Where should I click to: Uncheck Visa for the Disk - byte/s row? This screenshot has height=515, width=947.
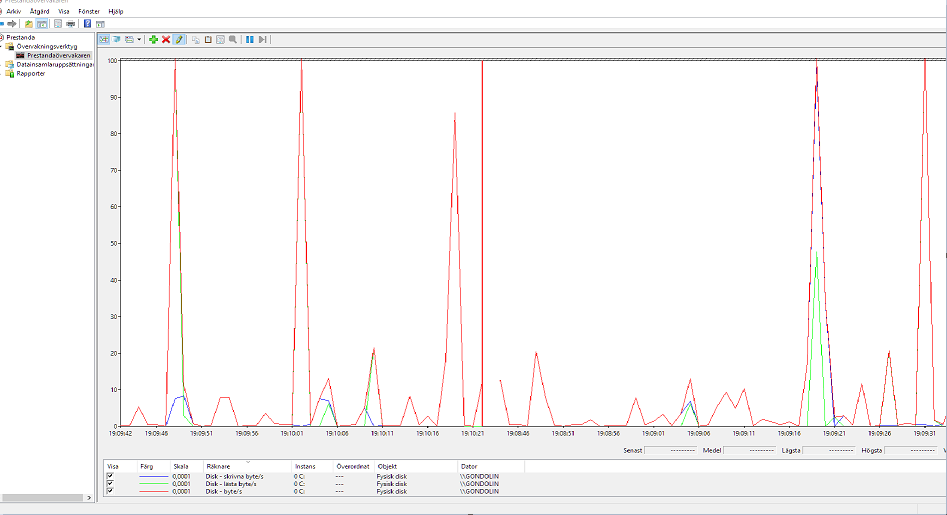pos(110,491)
